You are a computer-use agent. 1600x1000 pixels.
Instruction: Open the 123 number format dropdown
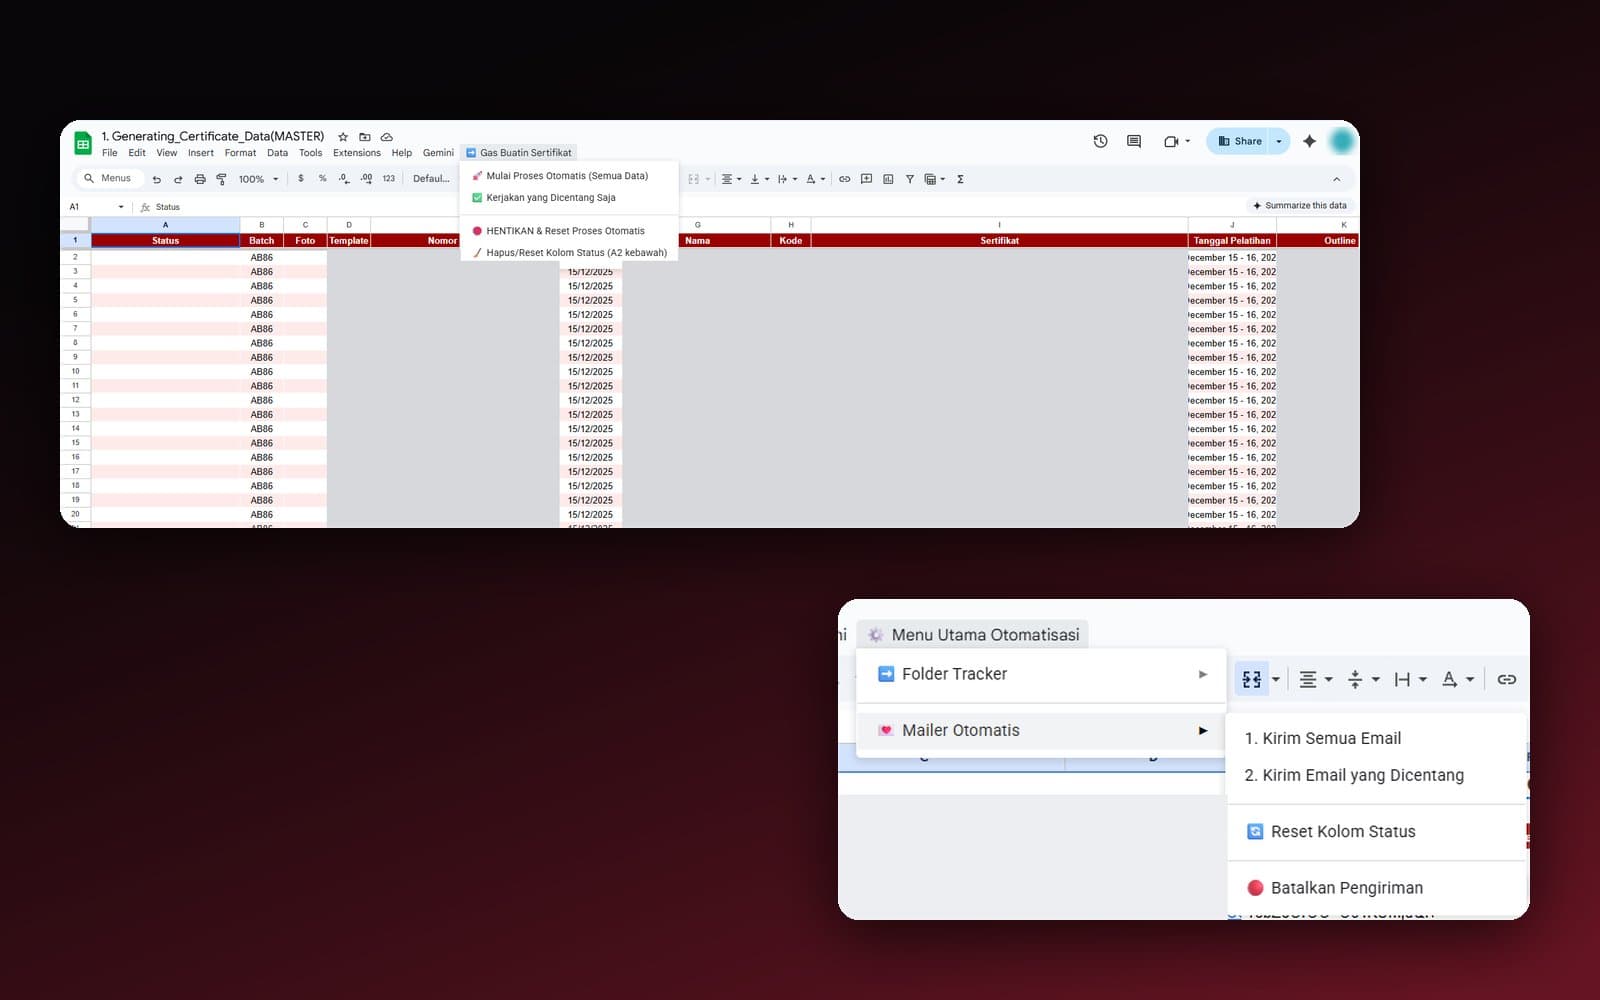click(389, 179)
